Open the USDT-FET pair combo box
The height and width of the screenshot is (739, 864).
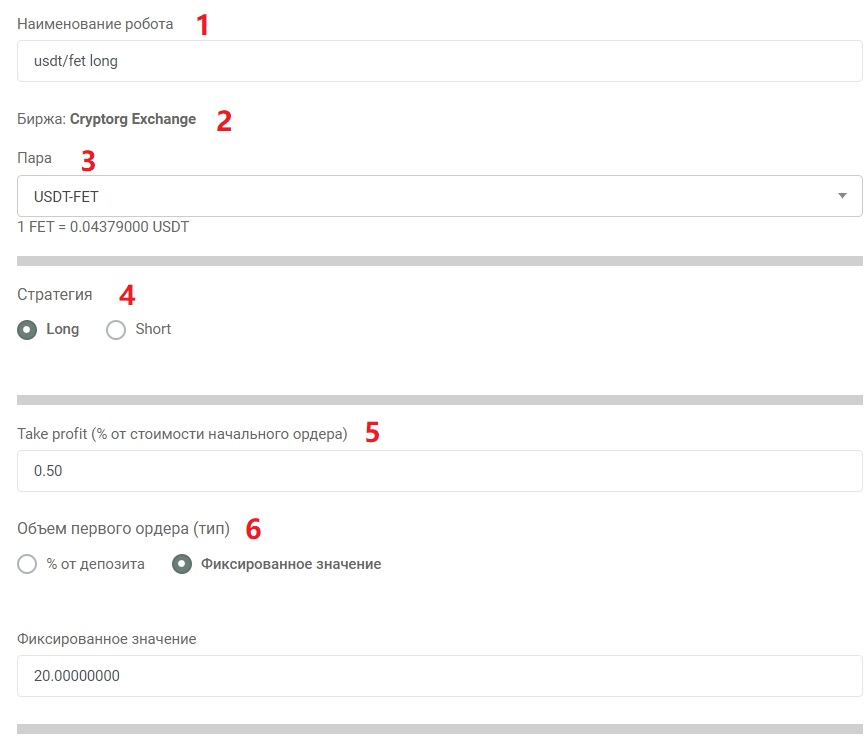click(440, 196)
